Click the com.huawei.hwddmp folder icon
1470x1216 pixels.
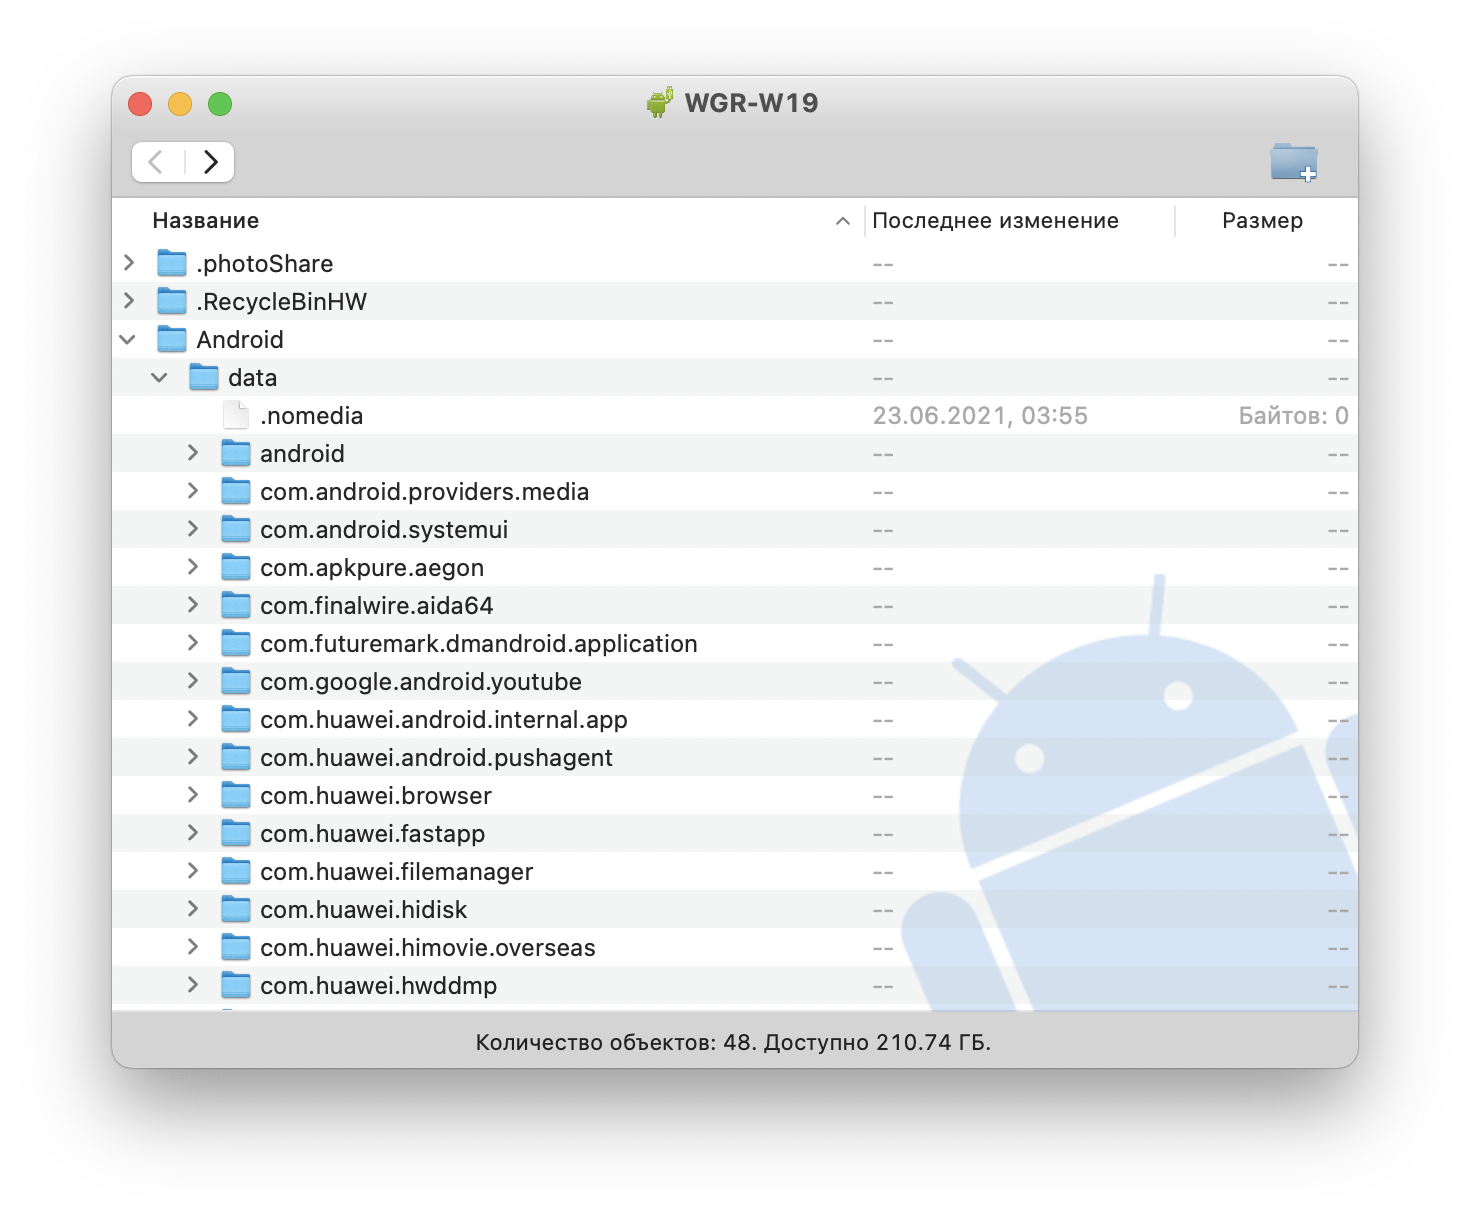[x=236, y=986]
